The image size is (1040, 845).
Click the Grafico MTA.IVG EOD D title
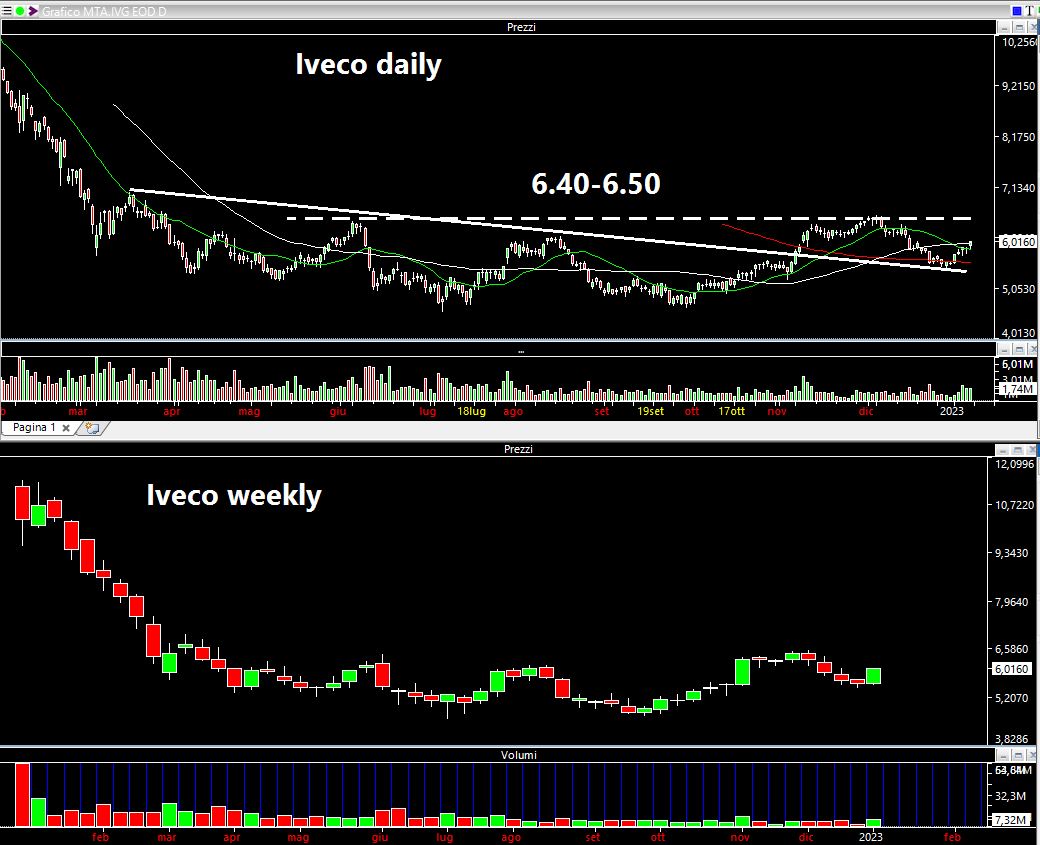(x=104, y=11)
